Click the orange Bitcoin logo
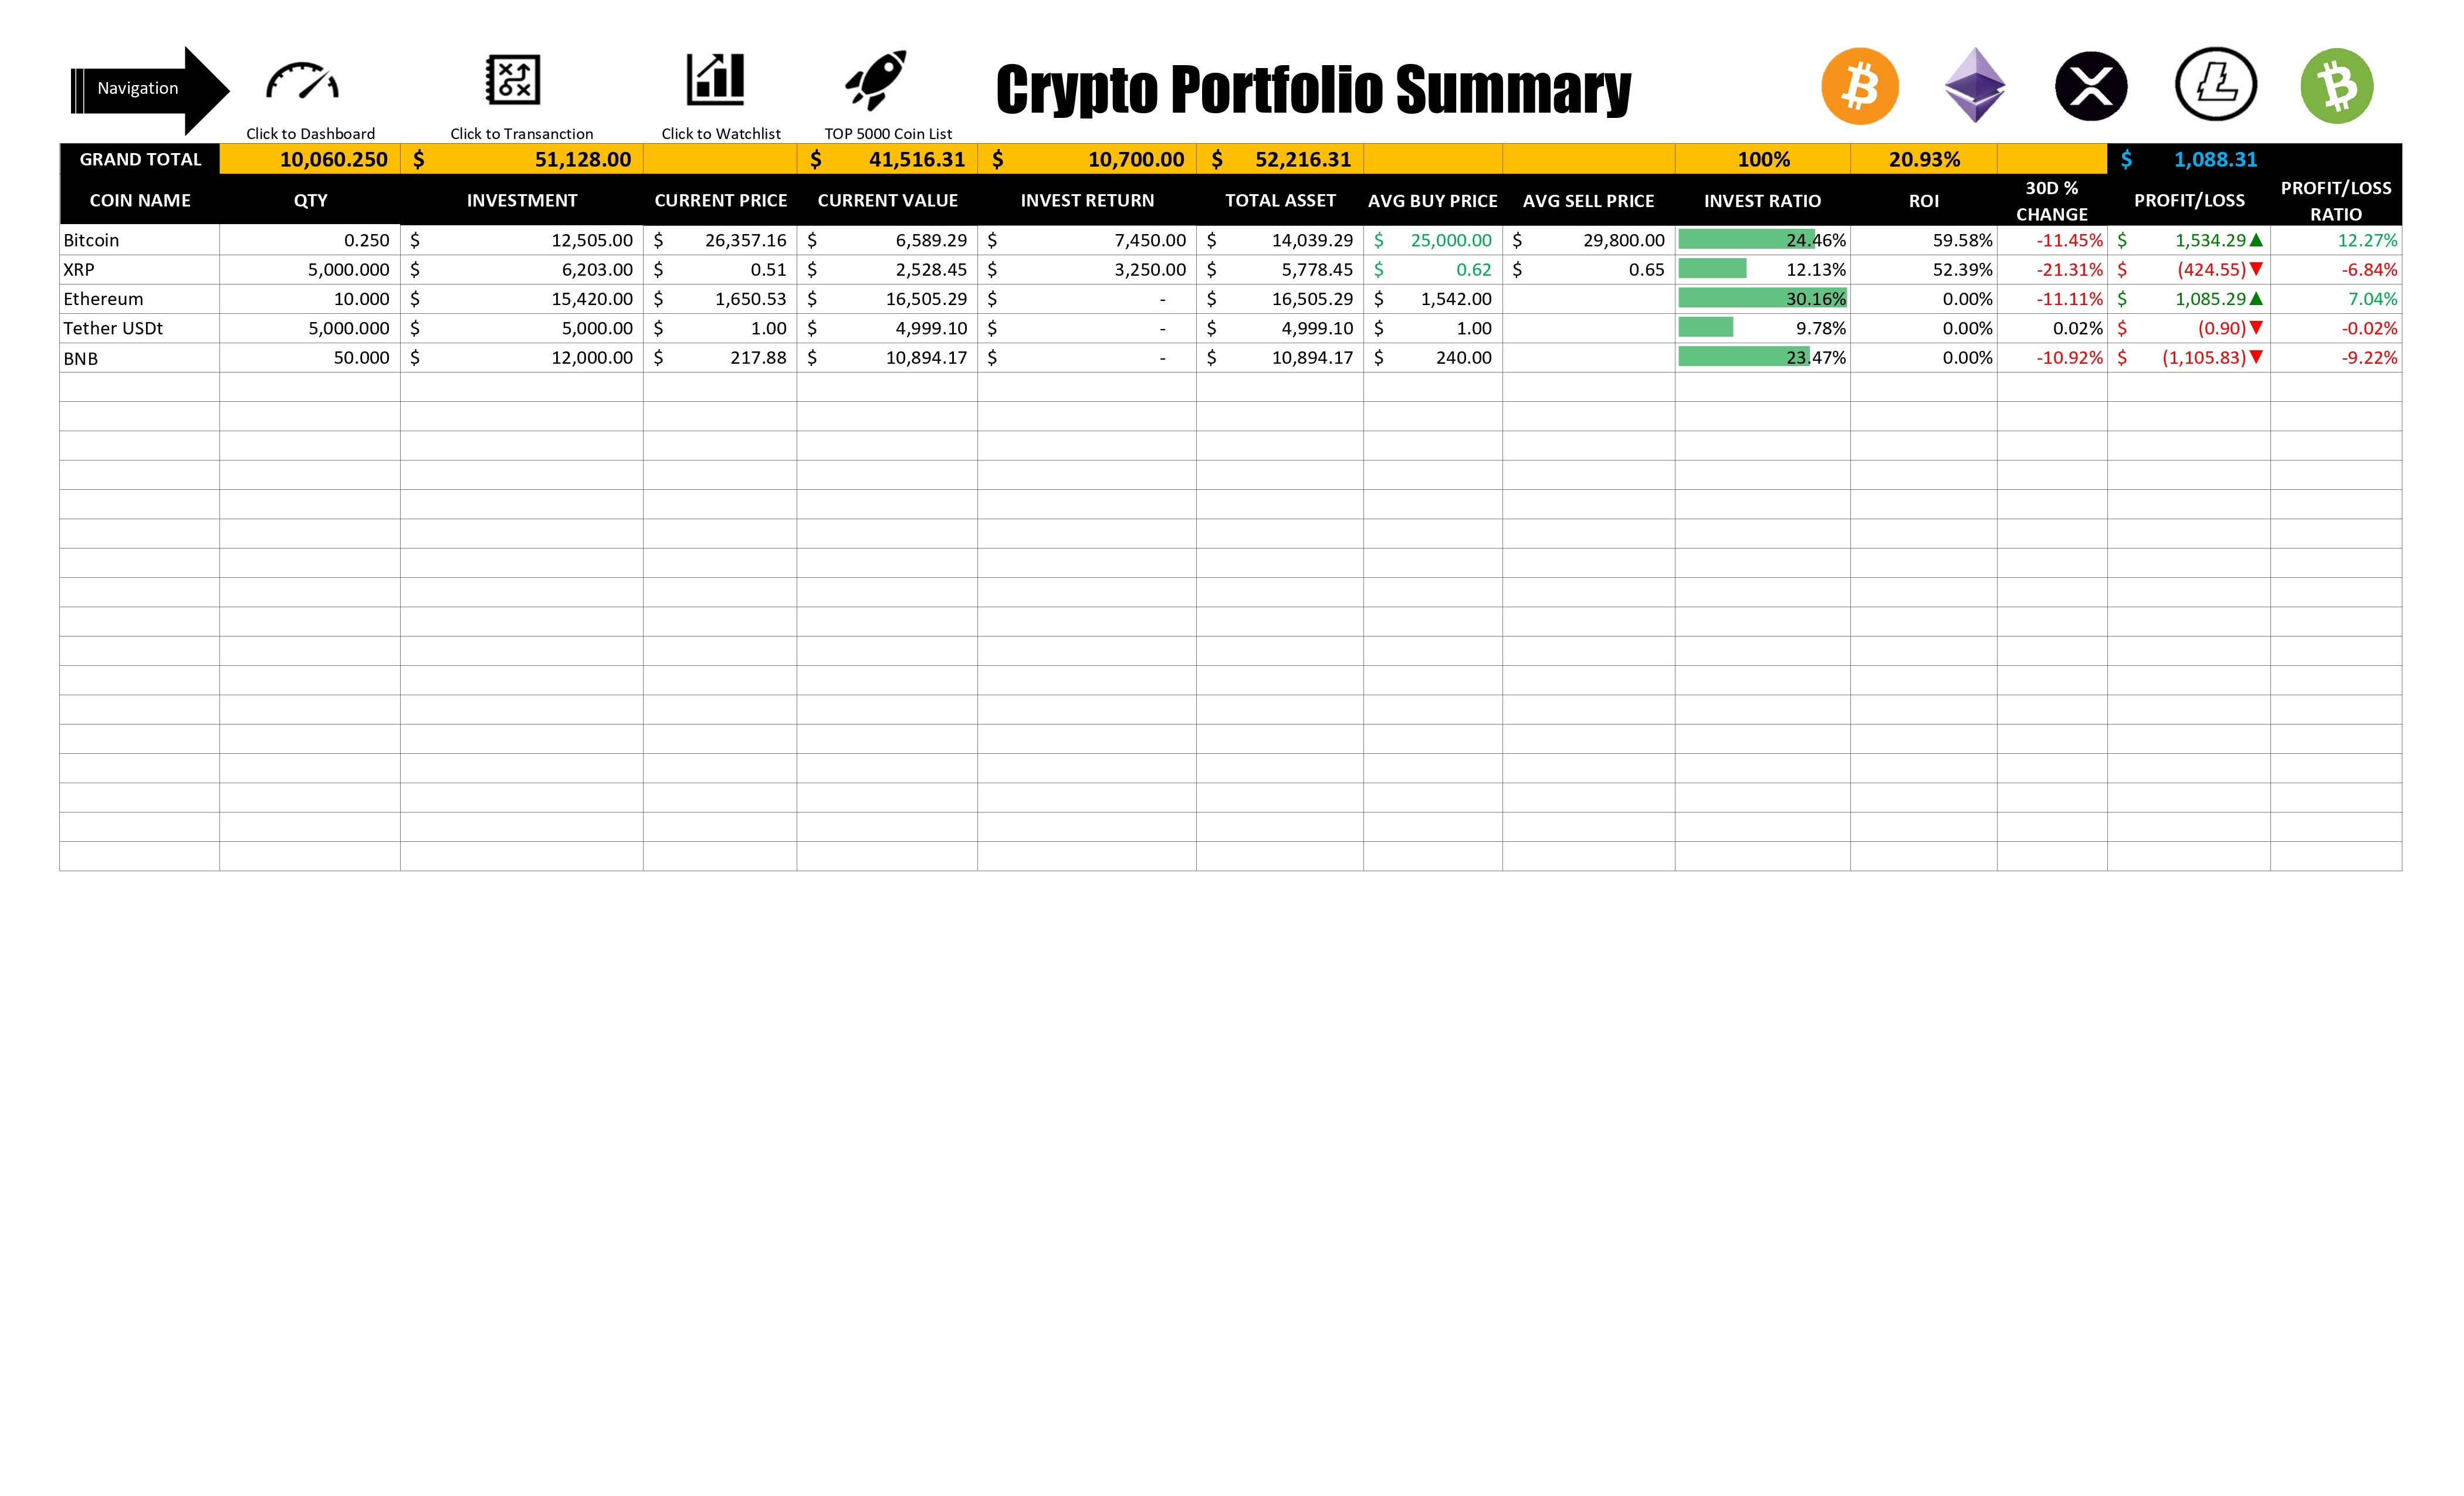The image size is (2464, 1496). tap(1860, 86)
